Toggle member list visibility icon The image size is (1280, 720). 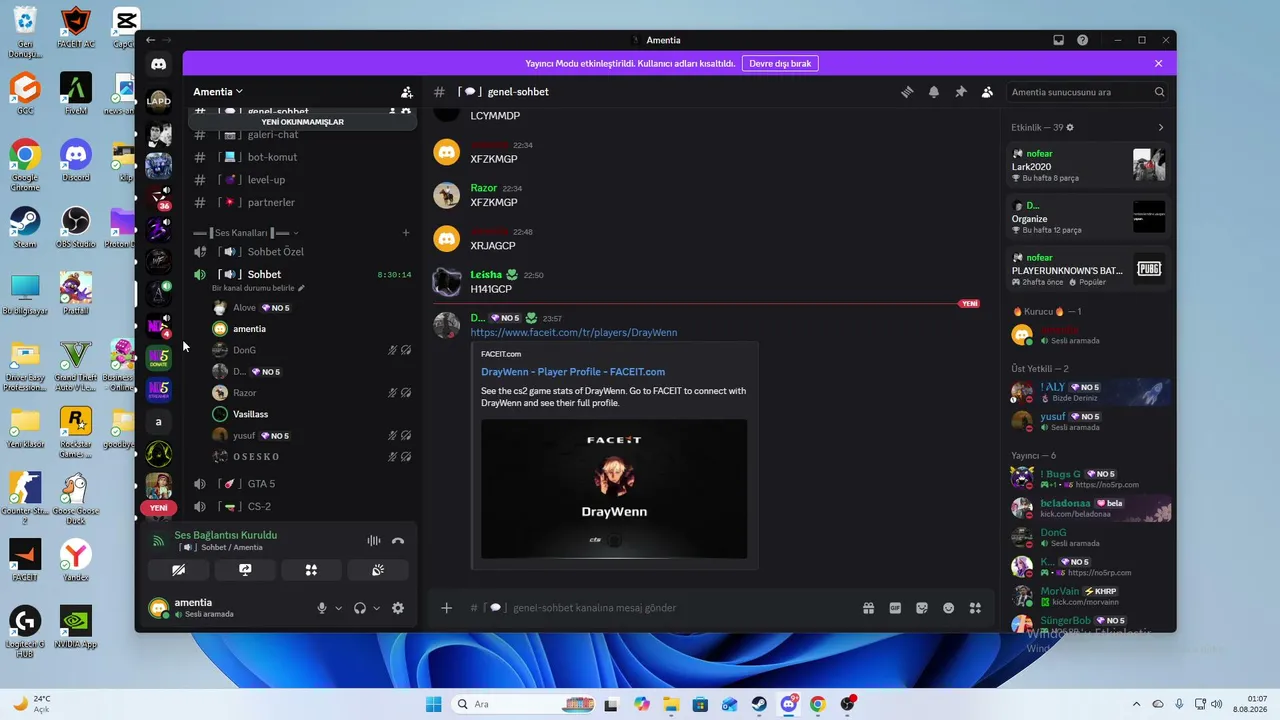click(987, 92)
